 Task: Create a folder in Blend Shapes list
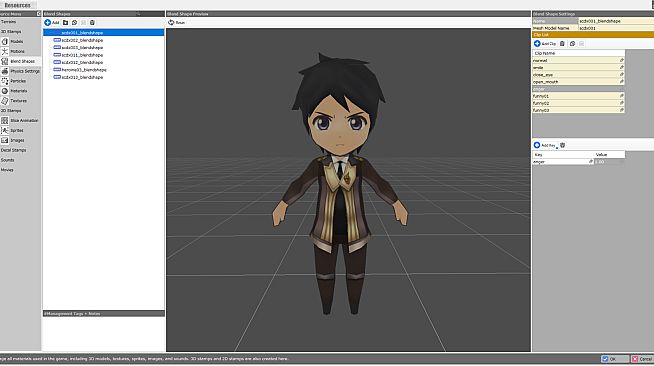point(65,23)
